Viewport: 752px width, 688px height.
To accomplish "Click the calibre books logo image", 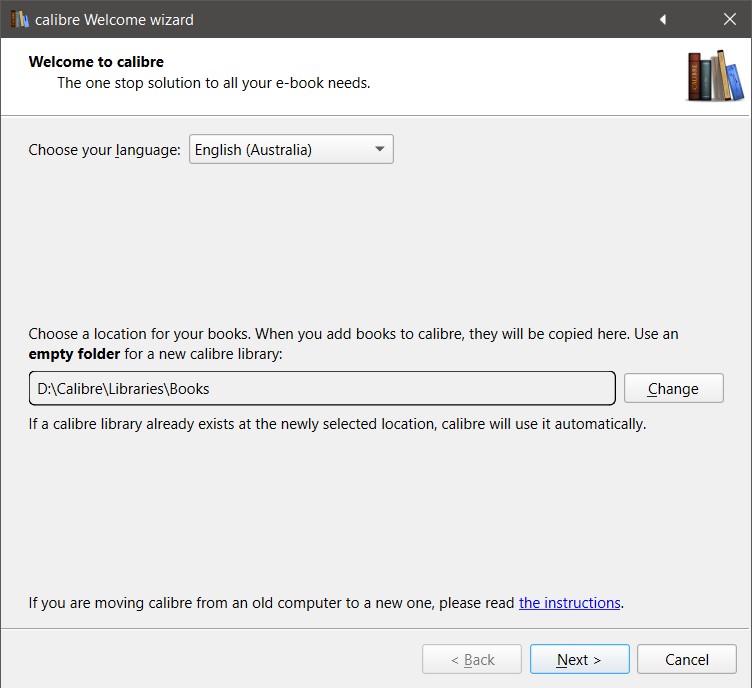I will 715,76.
